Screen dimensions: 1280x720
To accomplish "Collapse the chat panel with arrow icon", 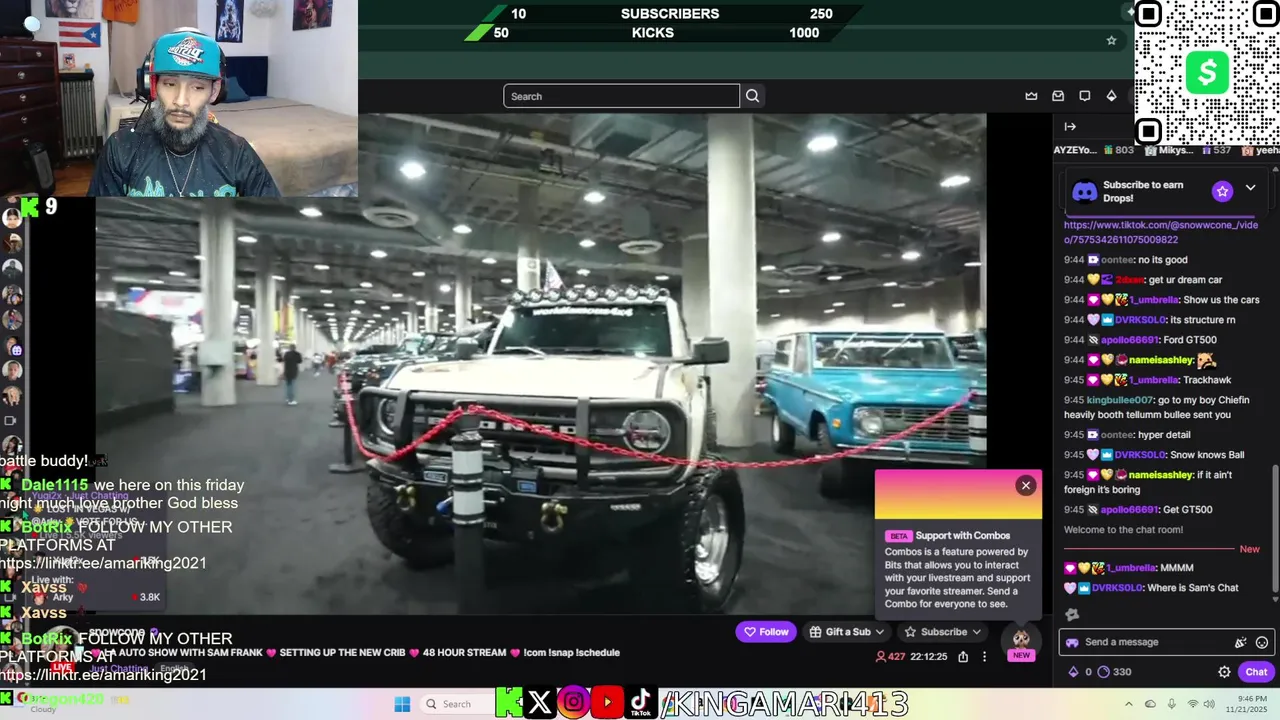I will point(1070,127).
